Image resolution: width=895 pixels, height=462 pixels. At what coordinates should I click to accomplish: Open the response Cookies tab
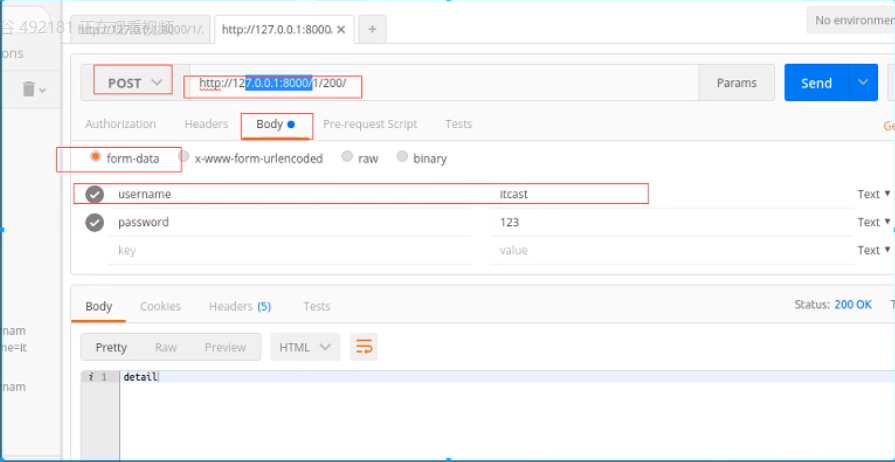click(160, 306)
